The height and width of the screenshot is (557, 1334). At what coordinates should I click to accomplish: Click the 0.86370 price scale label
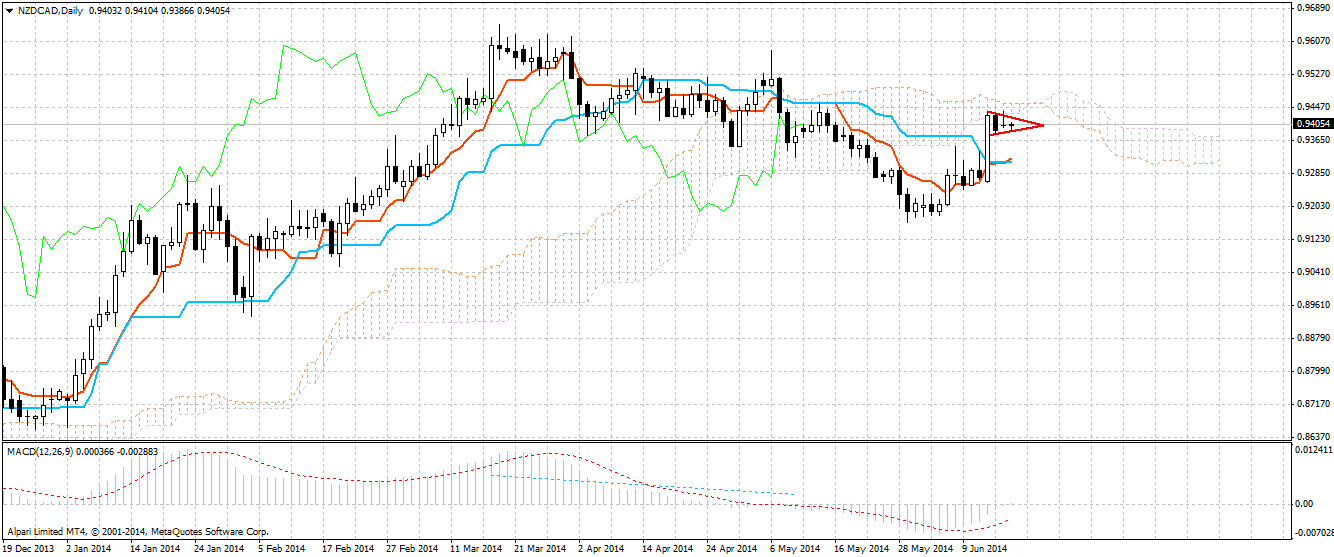(x=1311, y=437)
